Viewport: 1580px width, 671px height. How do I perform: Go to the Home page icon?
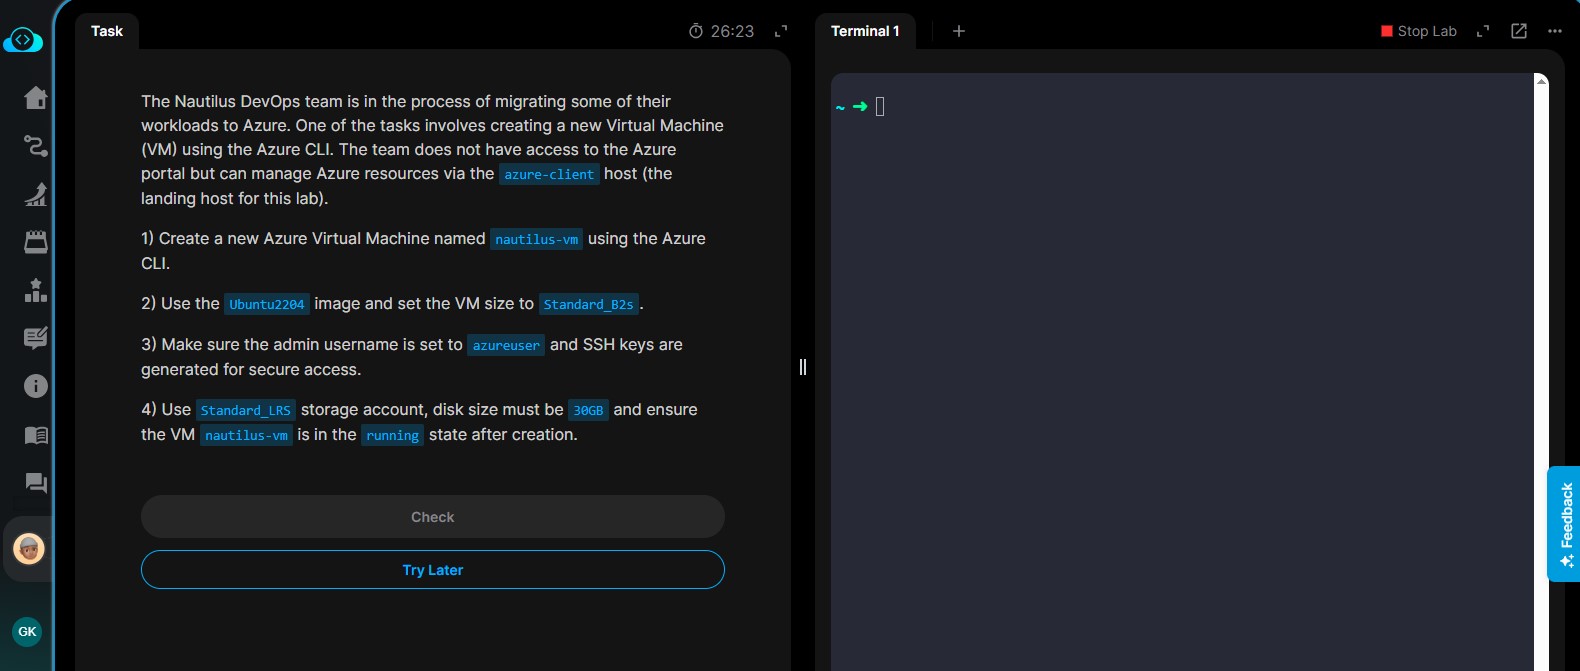click(x=36, y=98)
